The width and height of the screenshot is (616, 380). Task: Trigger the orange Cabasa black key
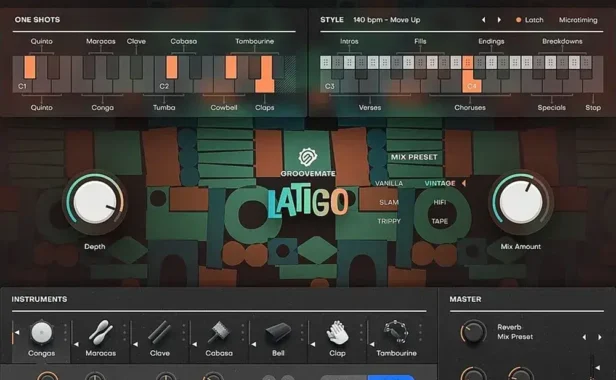(x=172, y=67)
